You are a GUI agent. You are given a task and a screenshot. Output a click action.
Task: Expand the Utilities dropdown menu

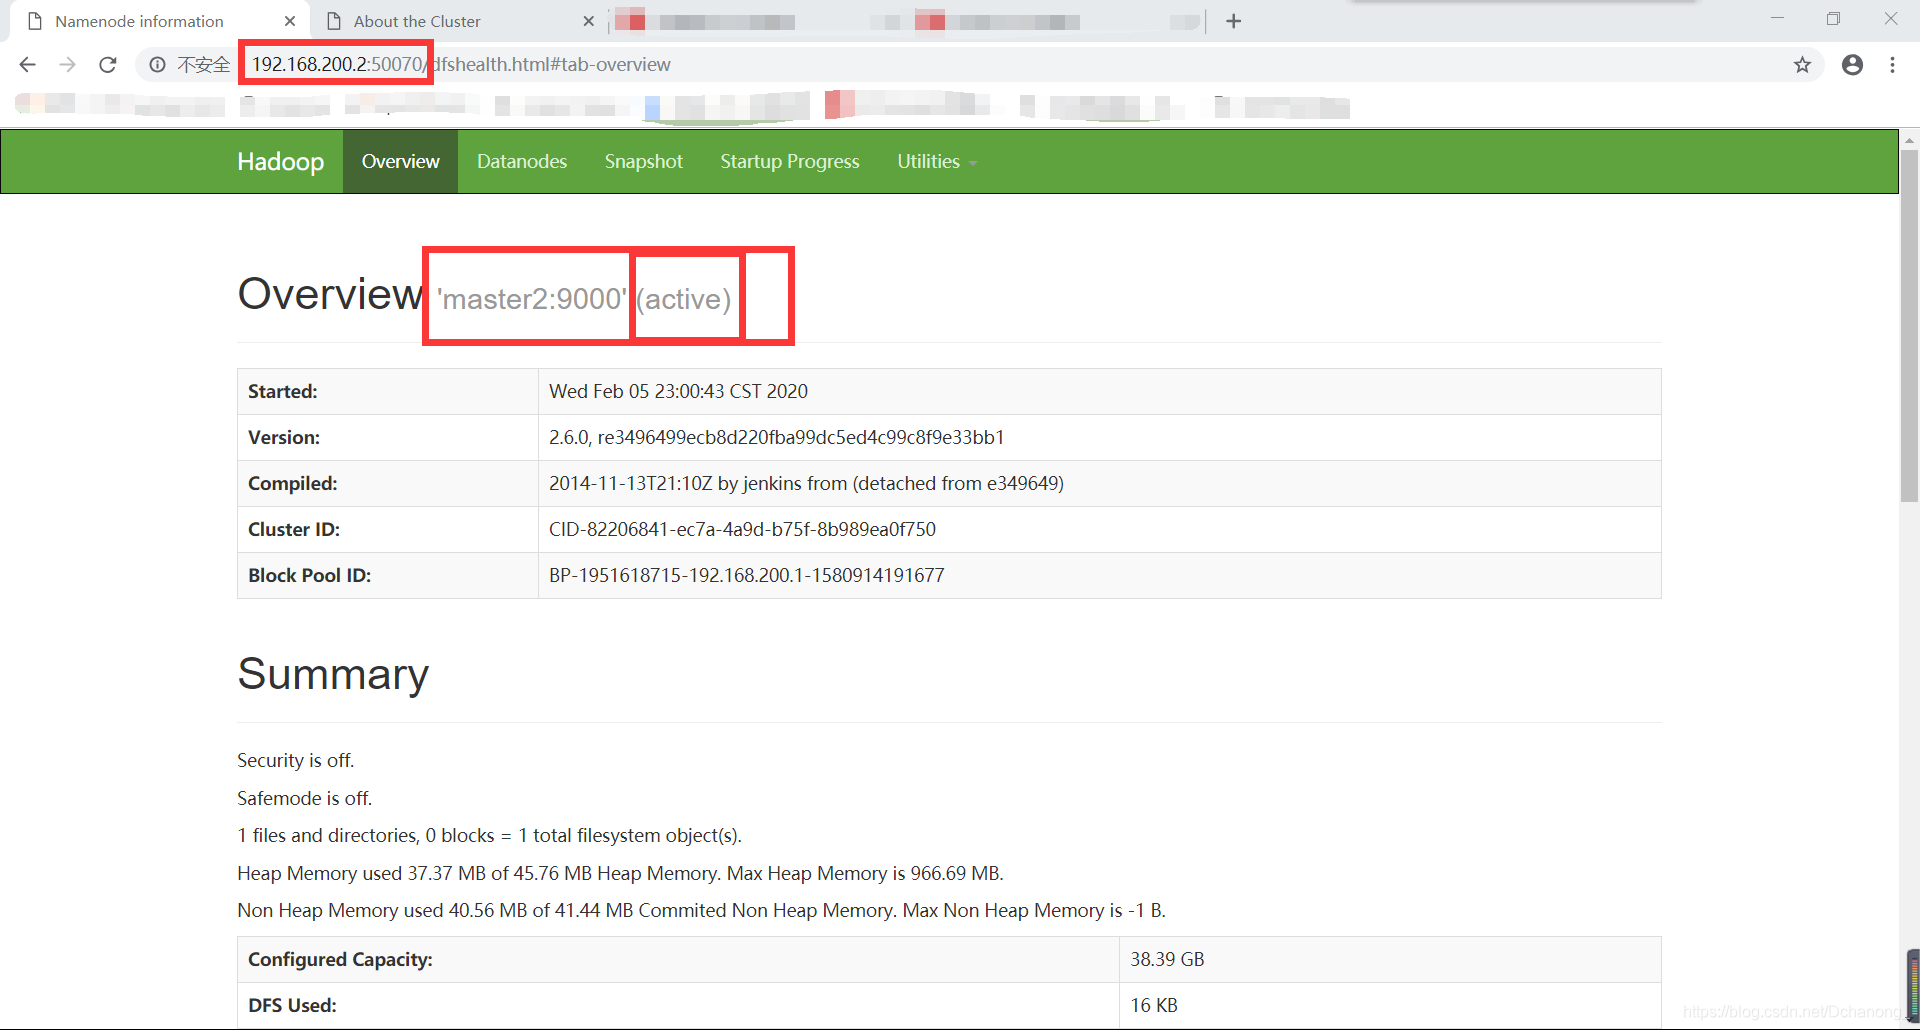click(x=936, y=161)
